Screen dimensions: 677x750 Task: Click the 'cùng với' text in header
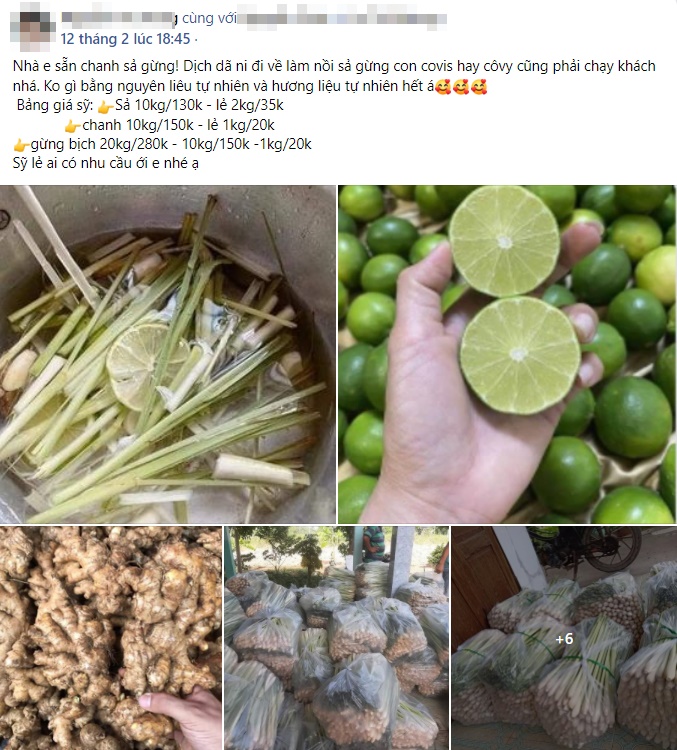click(x=209, y=18)
